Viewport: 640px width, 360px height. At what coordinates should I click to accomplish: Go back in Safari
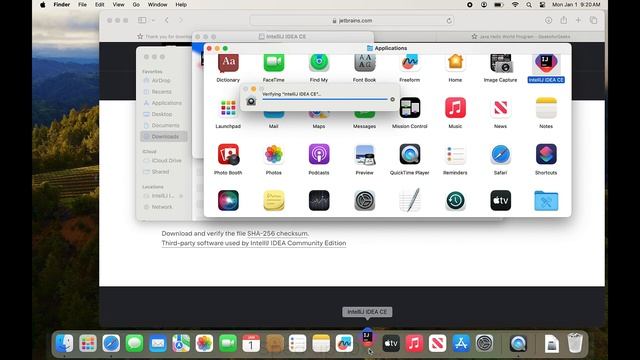[167, 20]
